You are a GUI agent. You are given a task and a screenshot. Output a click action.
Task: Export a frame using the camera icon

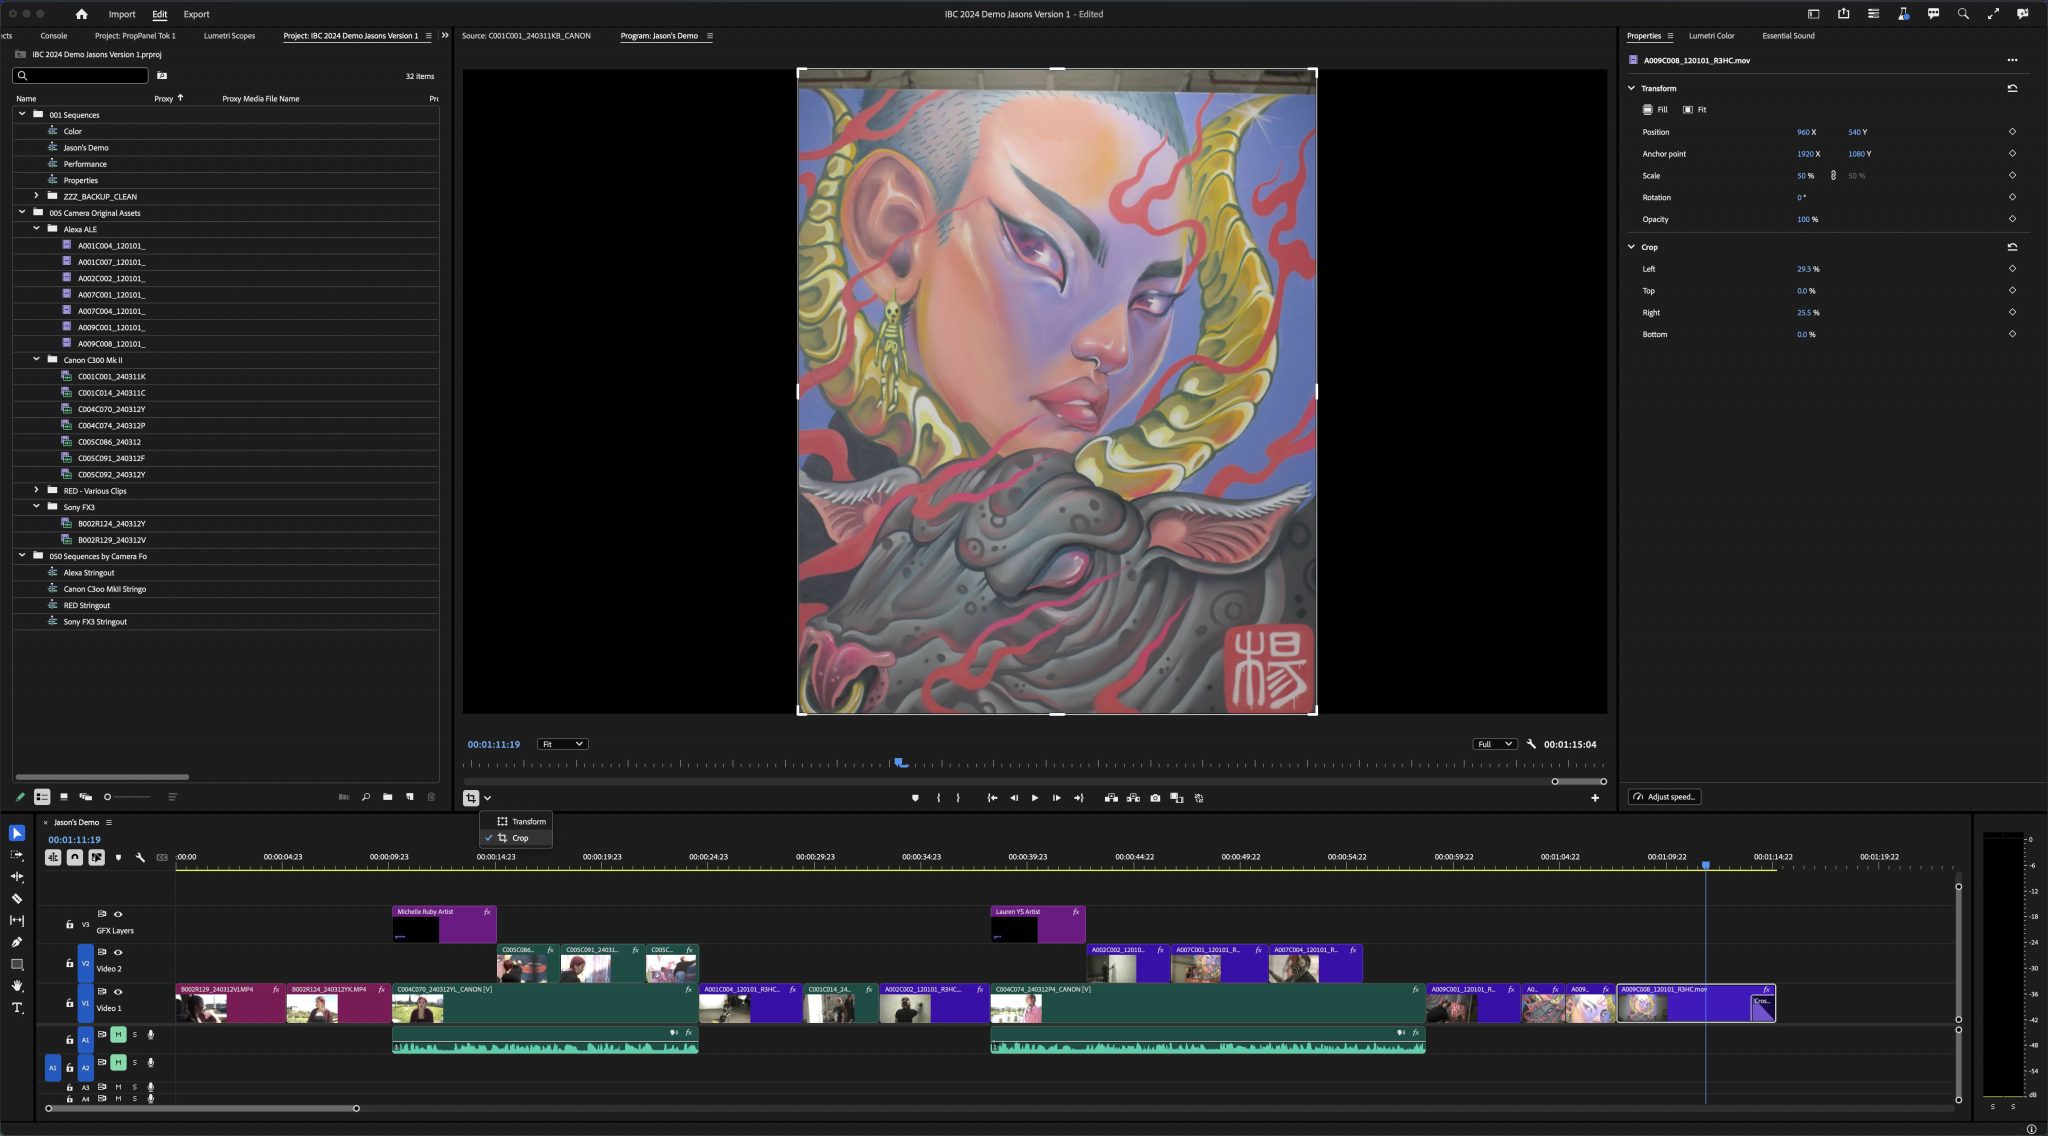[1155, 797]
